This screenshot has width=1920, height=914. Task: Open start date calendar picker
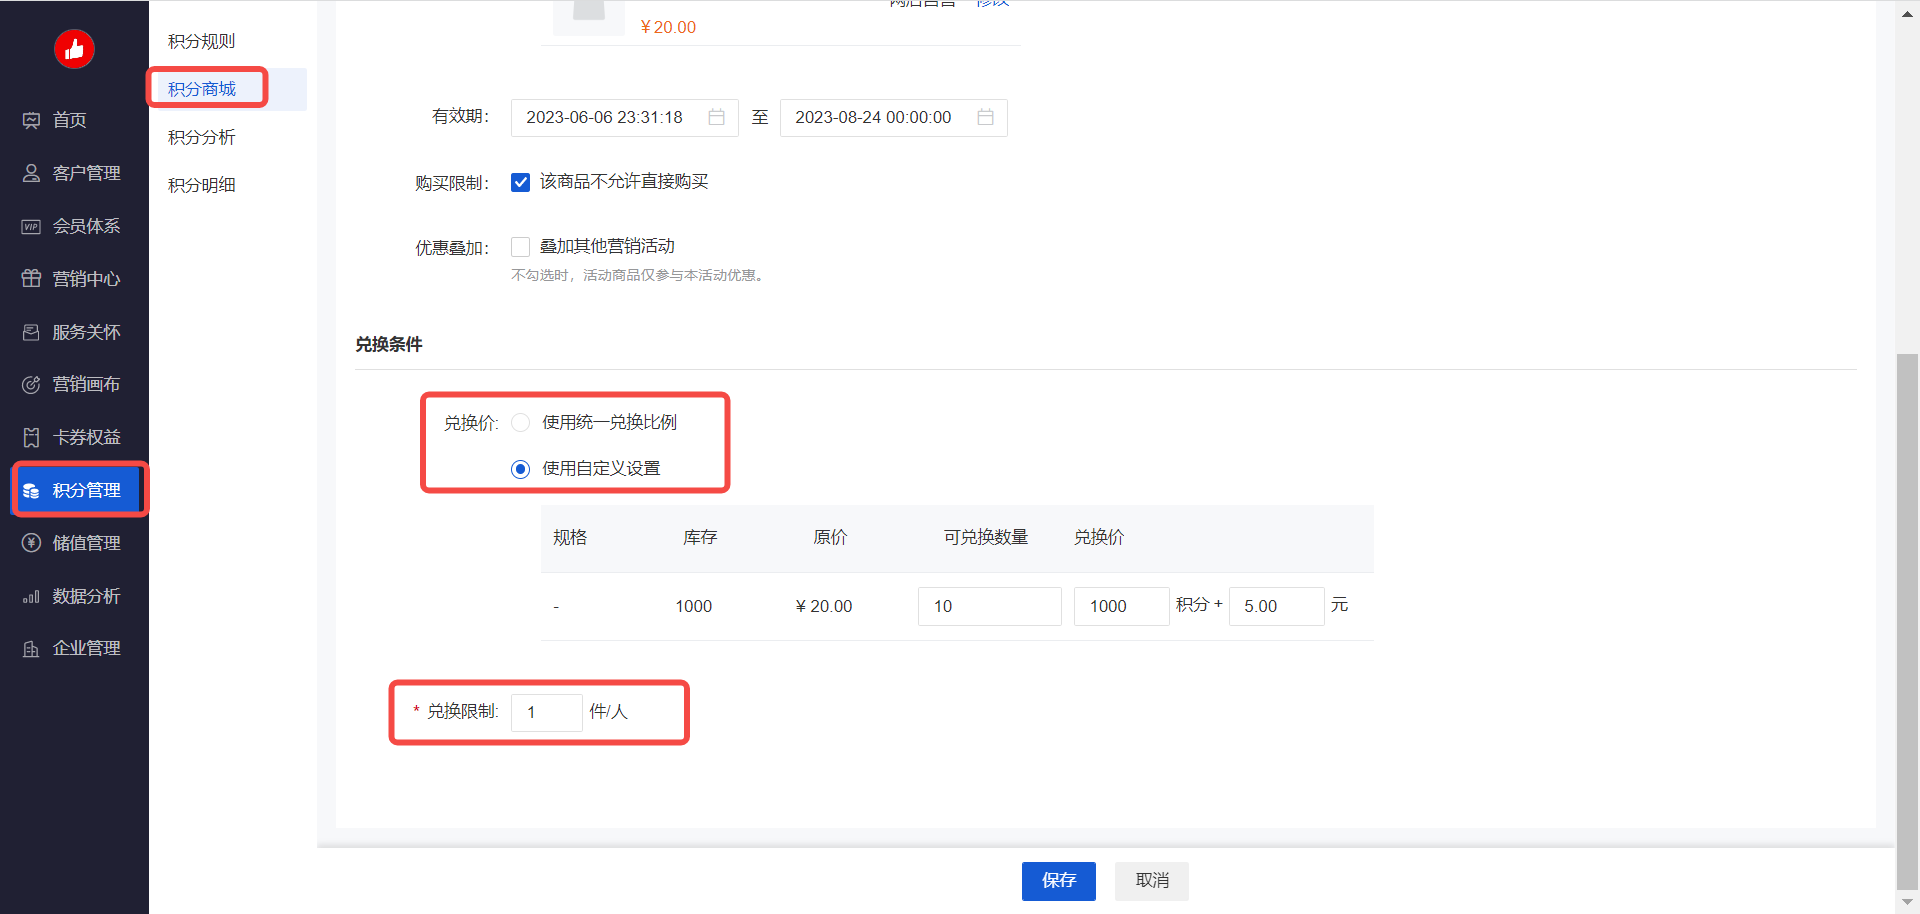coord(716,118)
